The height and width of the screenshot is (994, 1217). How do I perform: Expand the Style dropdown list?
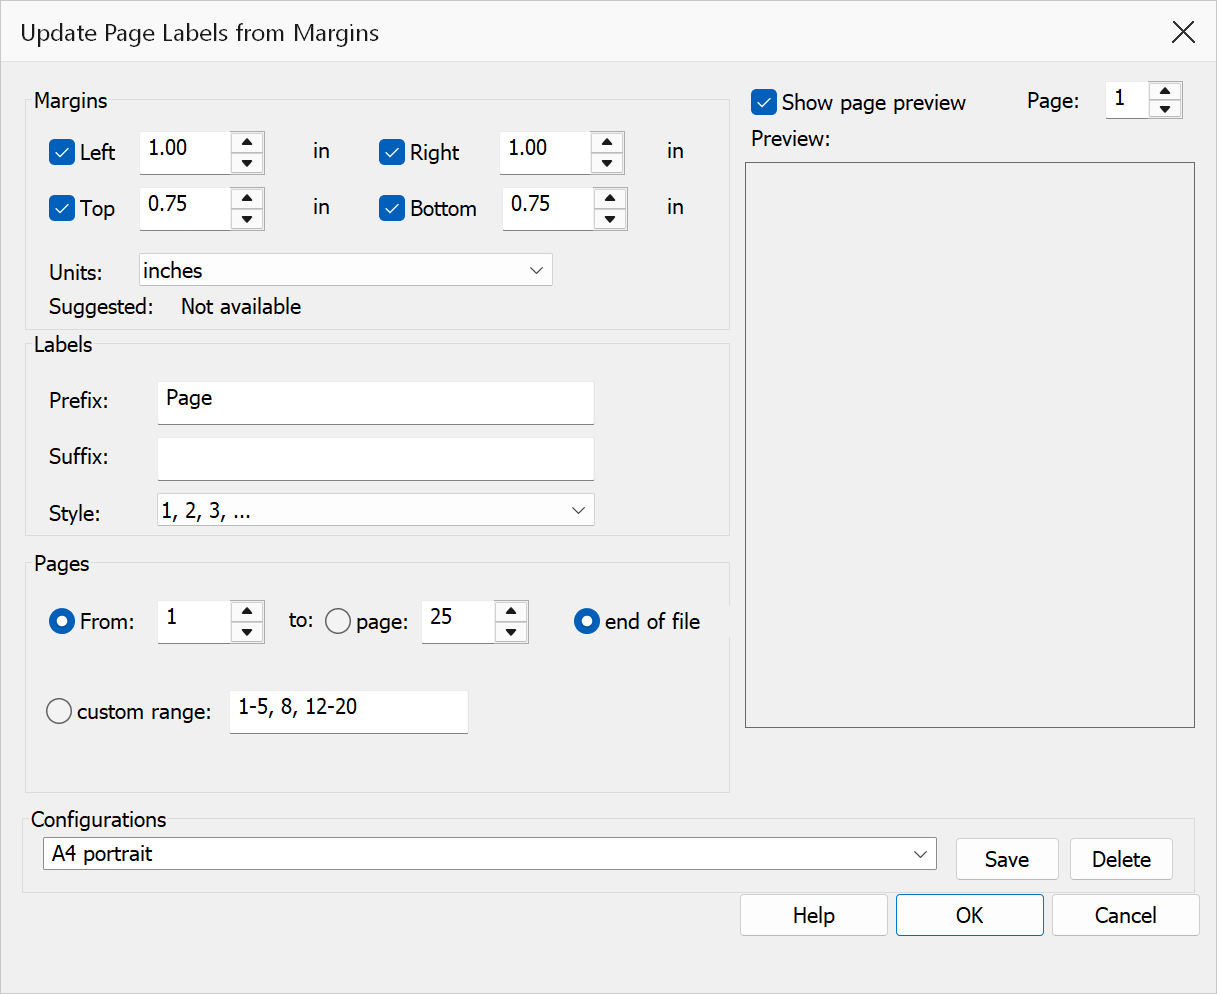pos(376,510)
